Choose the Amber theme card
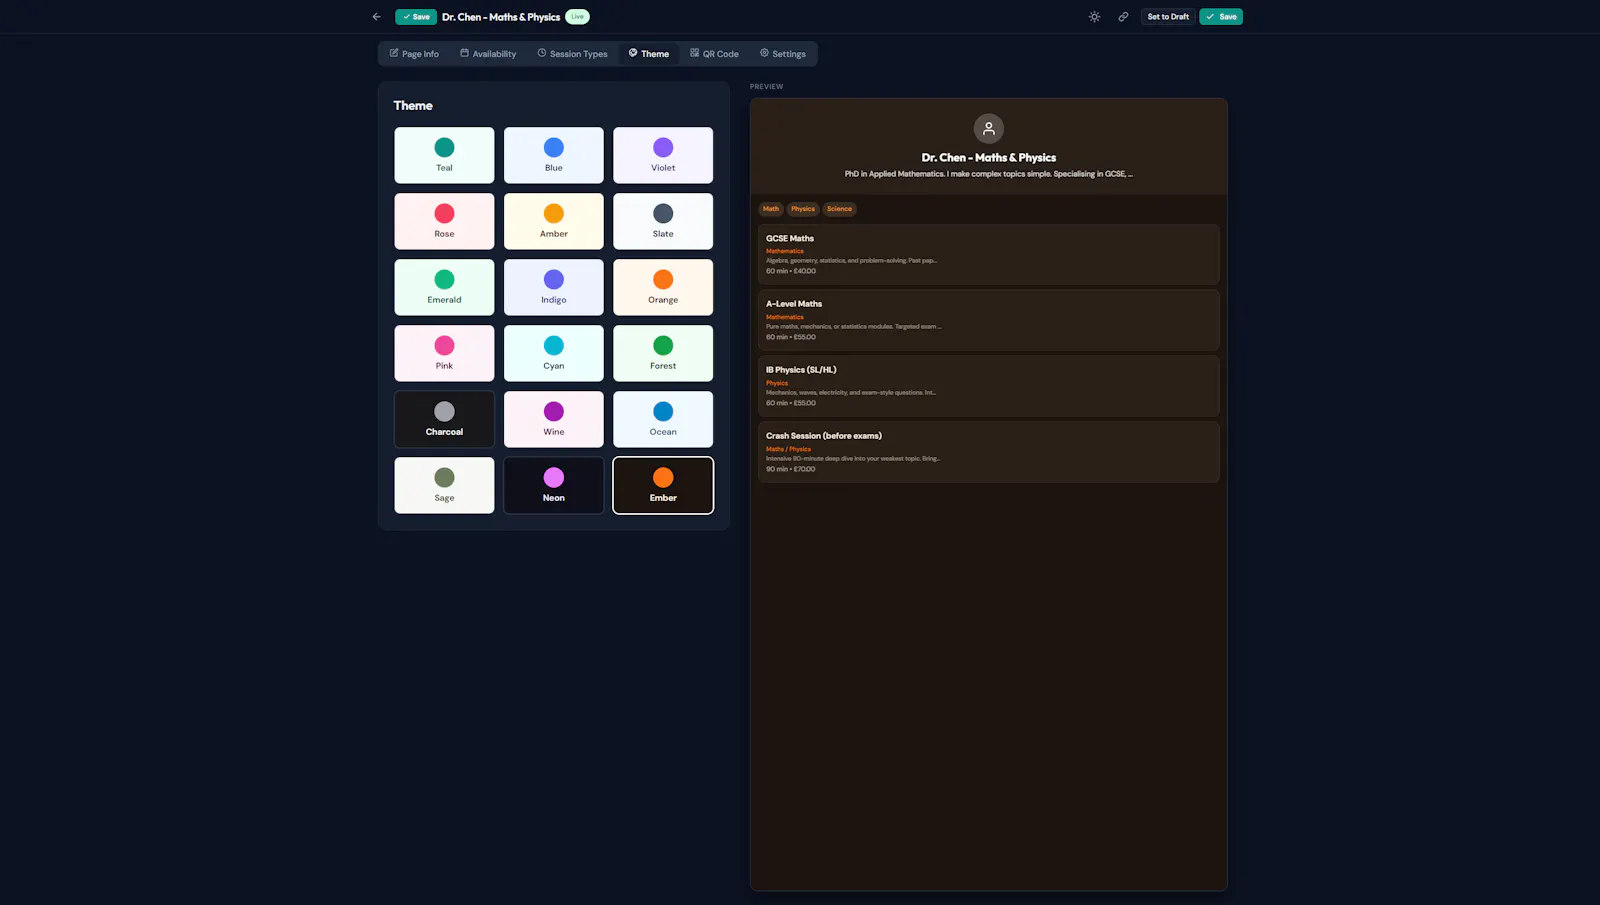 [554, 221]
